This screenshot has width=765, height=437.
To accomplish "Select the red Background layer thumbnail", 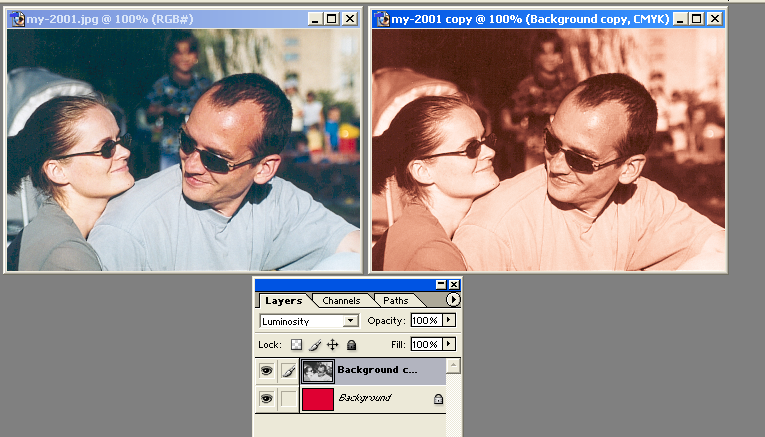I will point(317,398).
